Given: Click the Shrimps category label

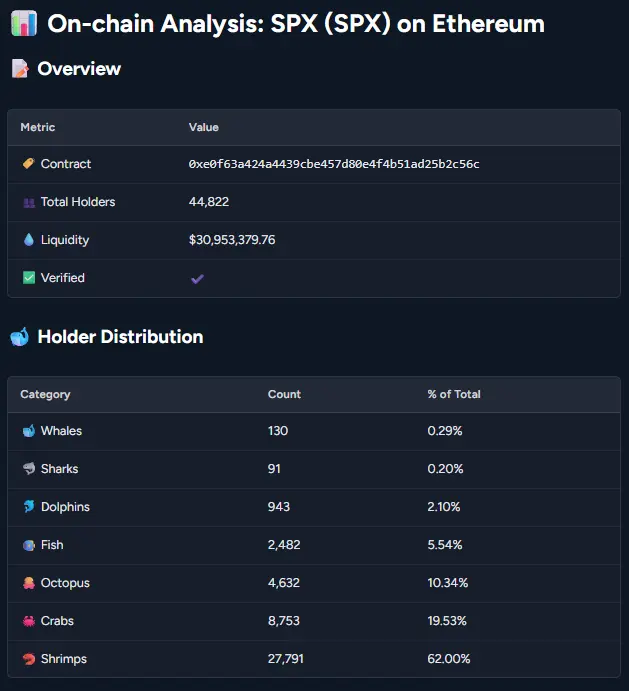Looking at the screenshot, I should [64, 659].
